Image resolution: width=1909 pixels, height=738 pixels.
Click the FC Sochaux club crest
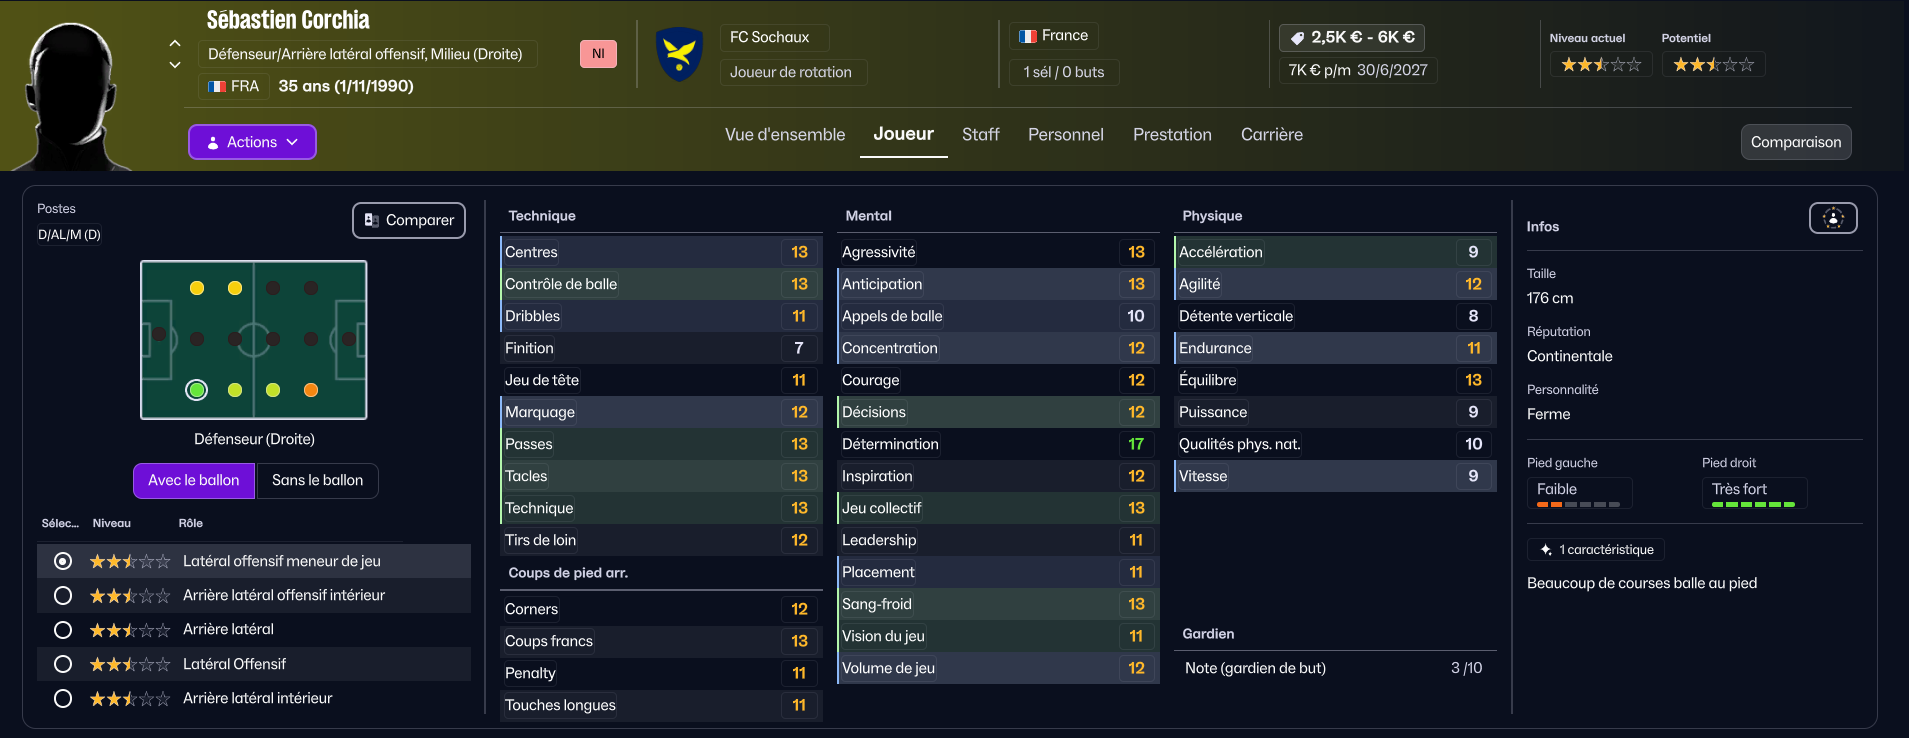click(x=680, y=54)
